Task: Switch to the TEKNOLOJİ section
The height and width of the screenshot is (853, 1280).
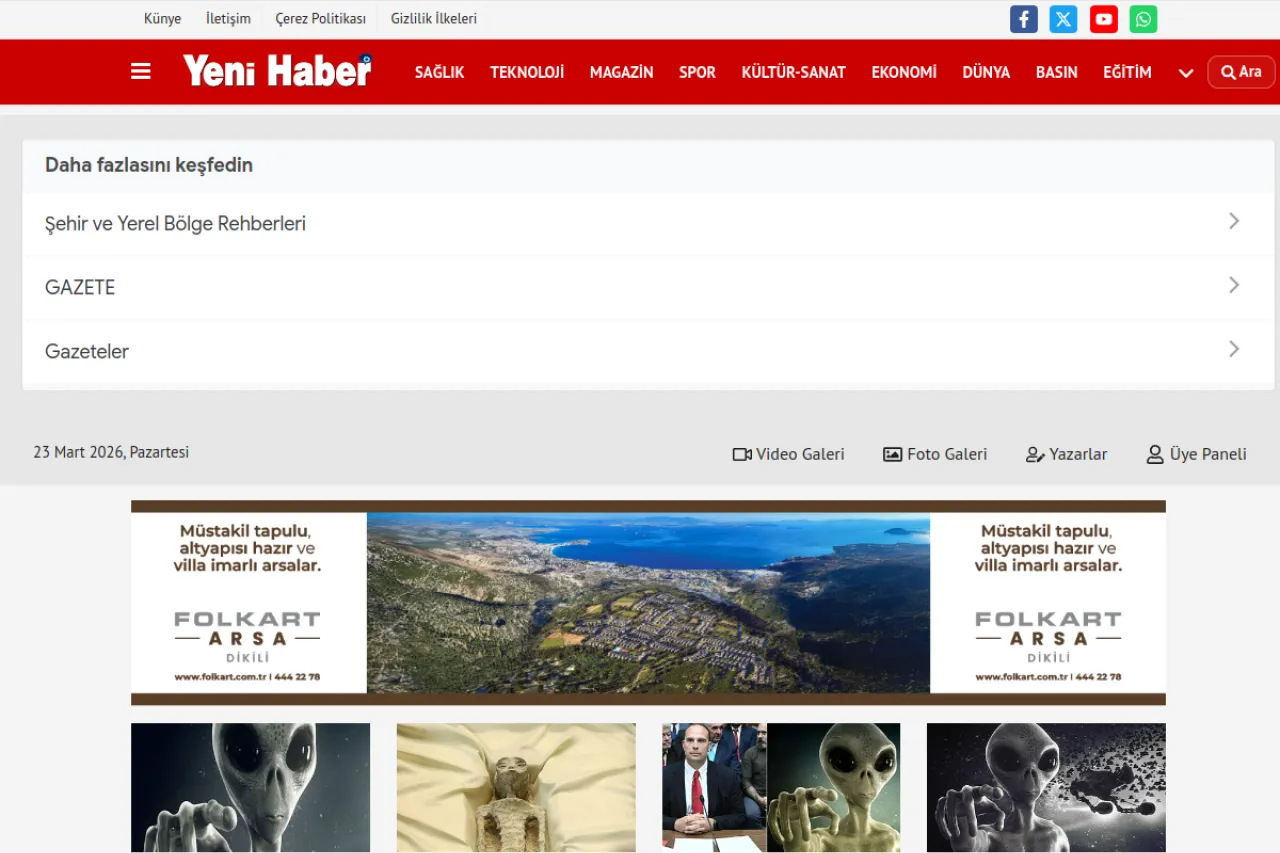Action: (x=527, y=72)
